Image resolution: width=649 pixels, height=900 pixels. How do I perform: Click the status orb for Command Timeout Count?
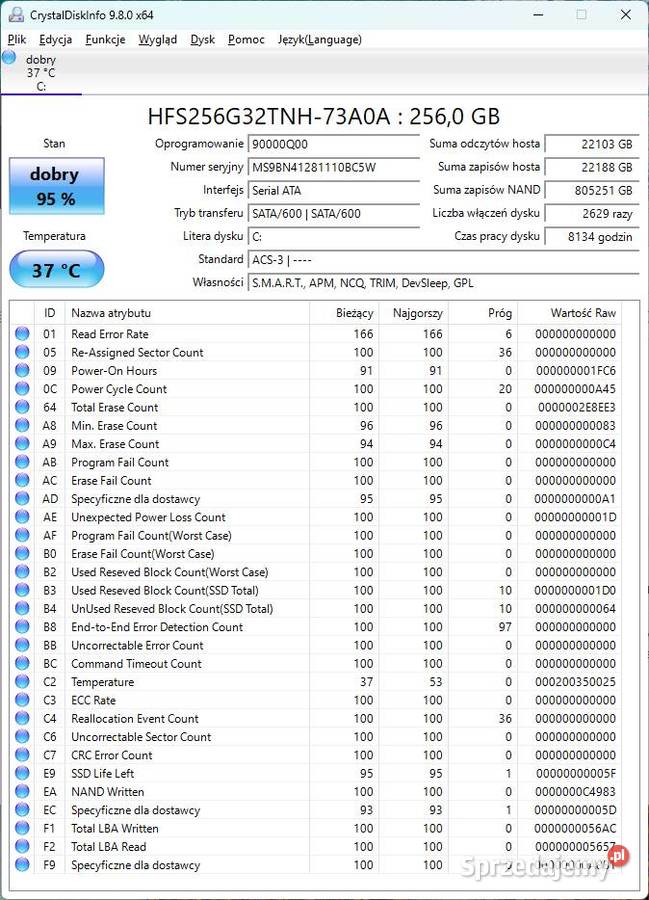tap(22, 664)
